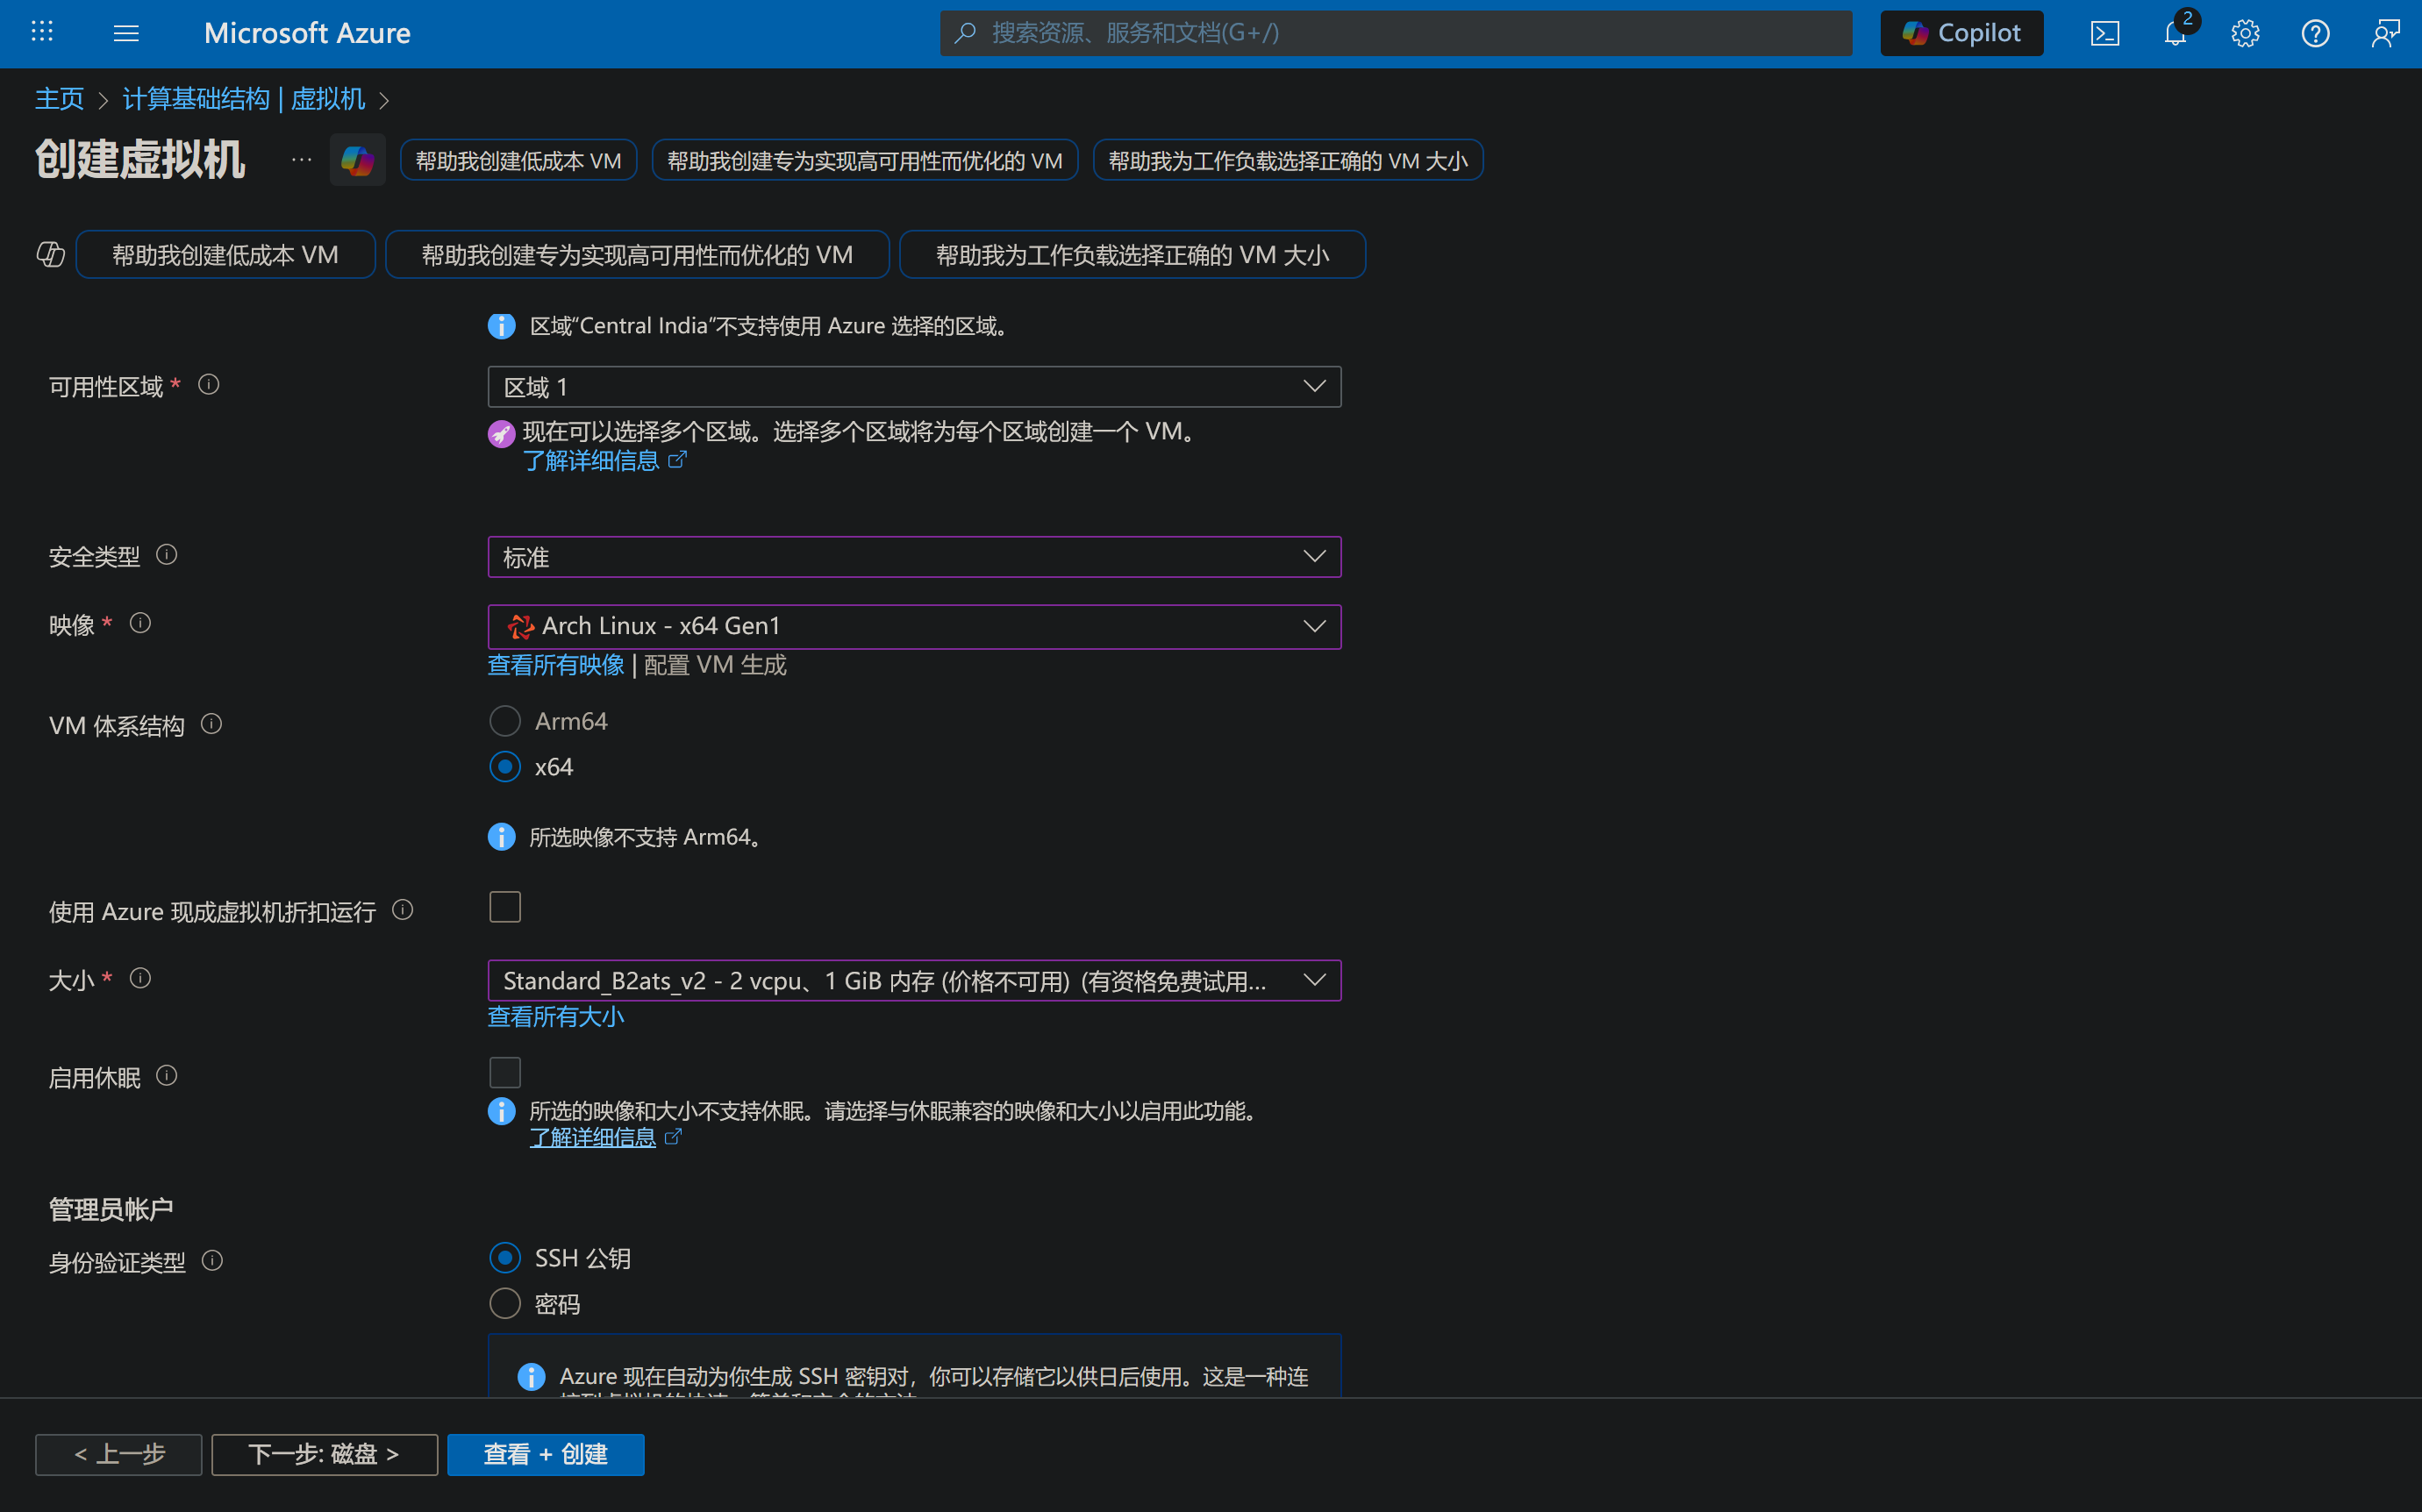This screenshot has width=2422, height=1512.
Task: Open the Copilot assistant
Action: pos(1960,32)
